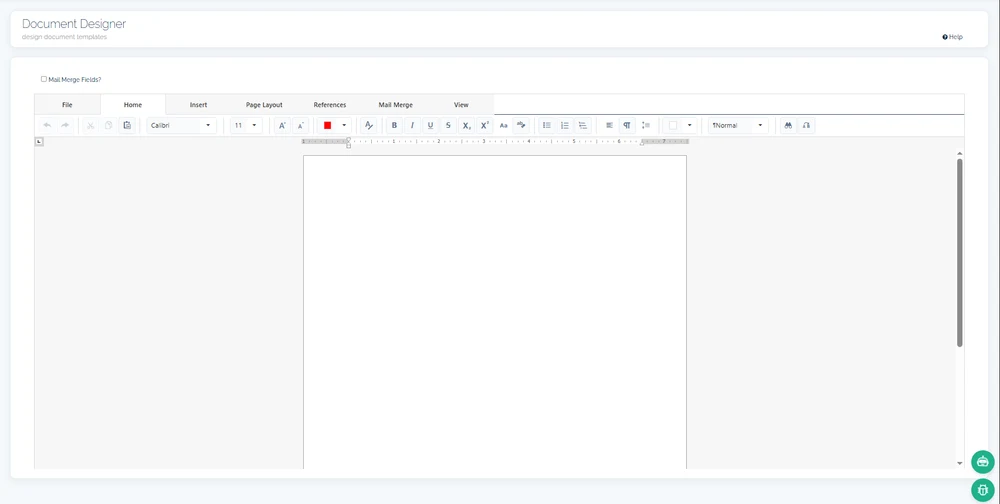This screenshot has width=1000, height=504.
Task: Click the paragraph alignment icon
Action: click(x=609, y=126)
